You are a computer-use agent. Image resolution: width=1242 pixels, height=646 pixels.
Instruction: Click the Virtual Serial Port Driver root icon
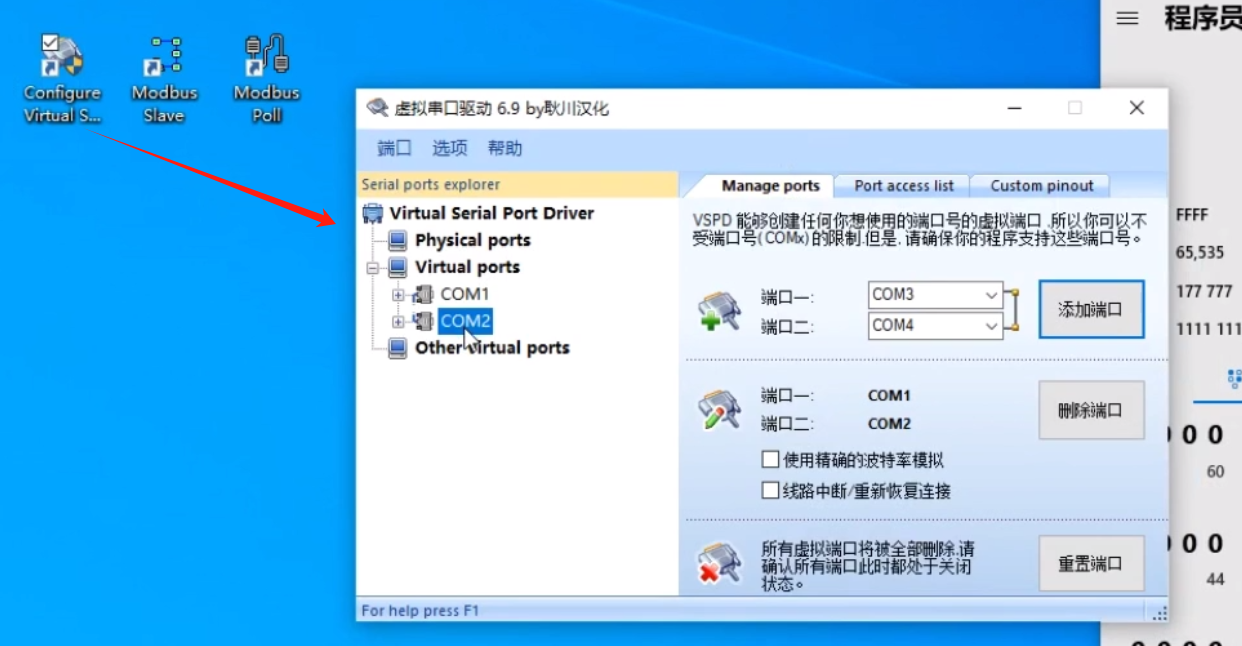coord(373,213)
